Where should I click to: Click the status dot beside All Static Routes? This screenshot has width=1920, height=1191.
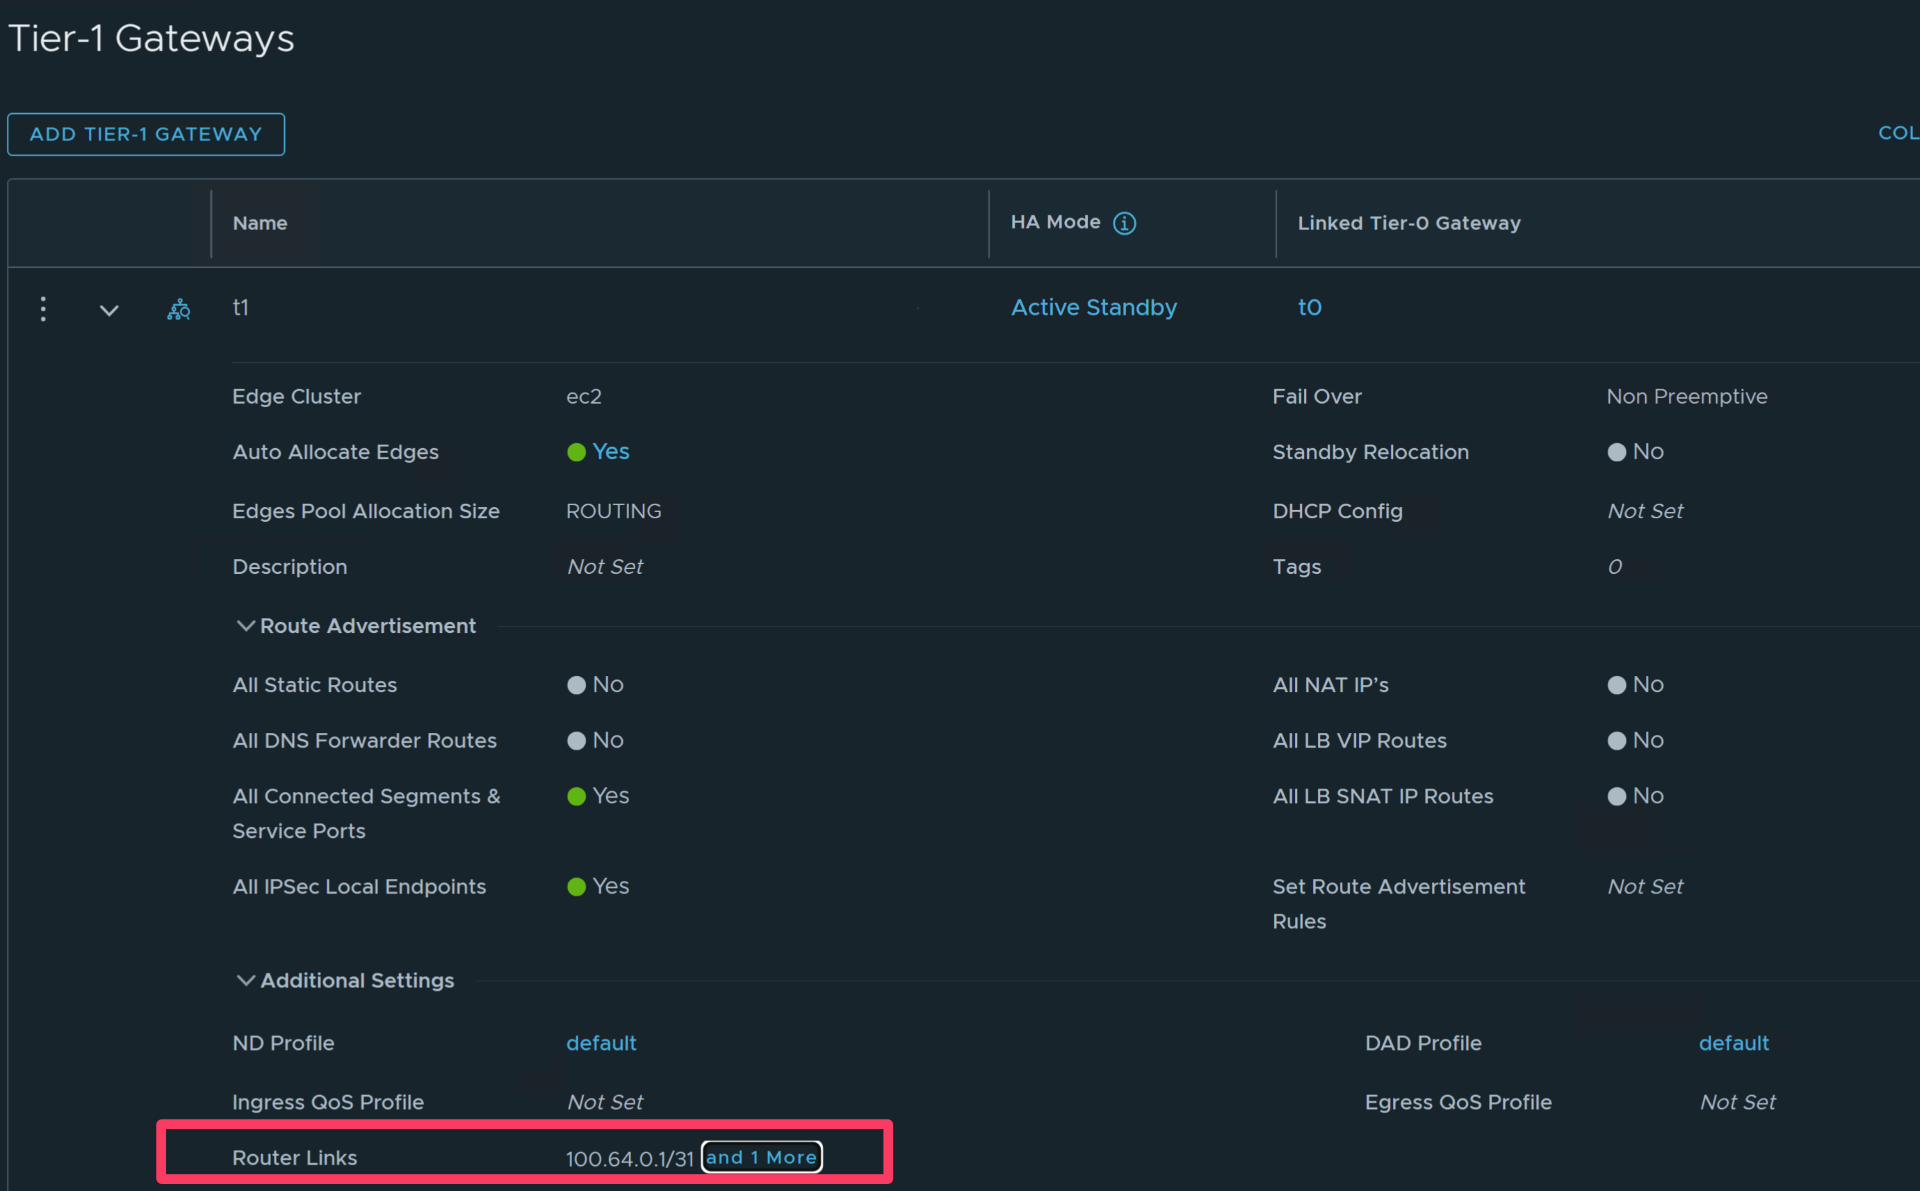point(576,685)
